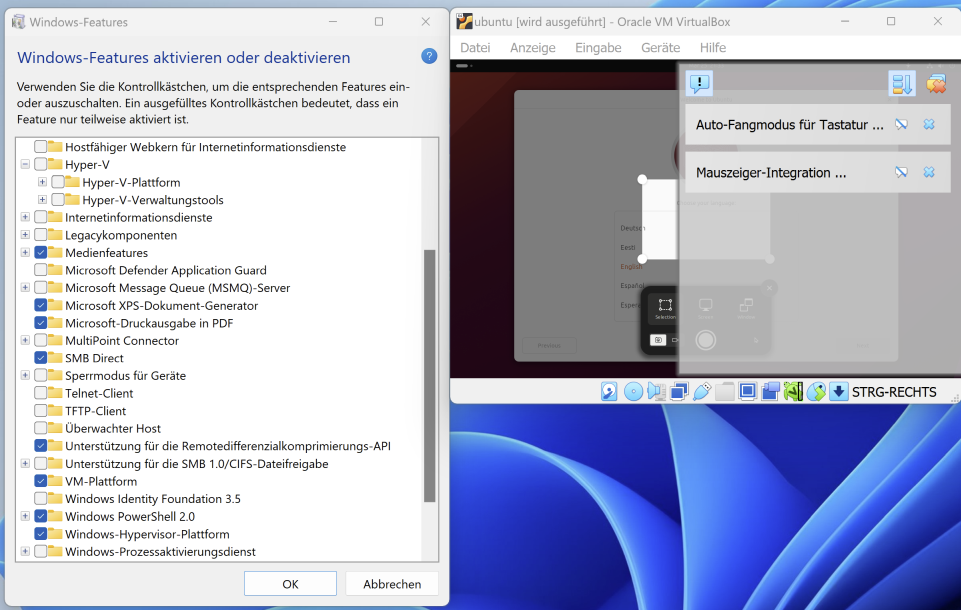Open the Anzeige menu in VirtualBox
Viewport: 961px width, 610px height.
[533, 48]
